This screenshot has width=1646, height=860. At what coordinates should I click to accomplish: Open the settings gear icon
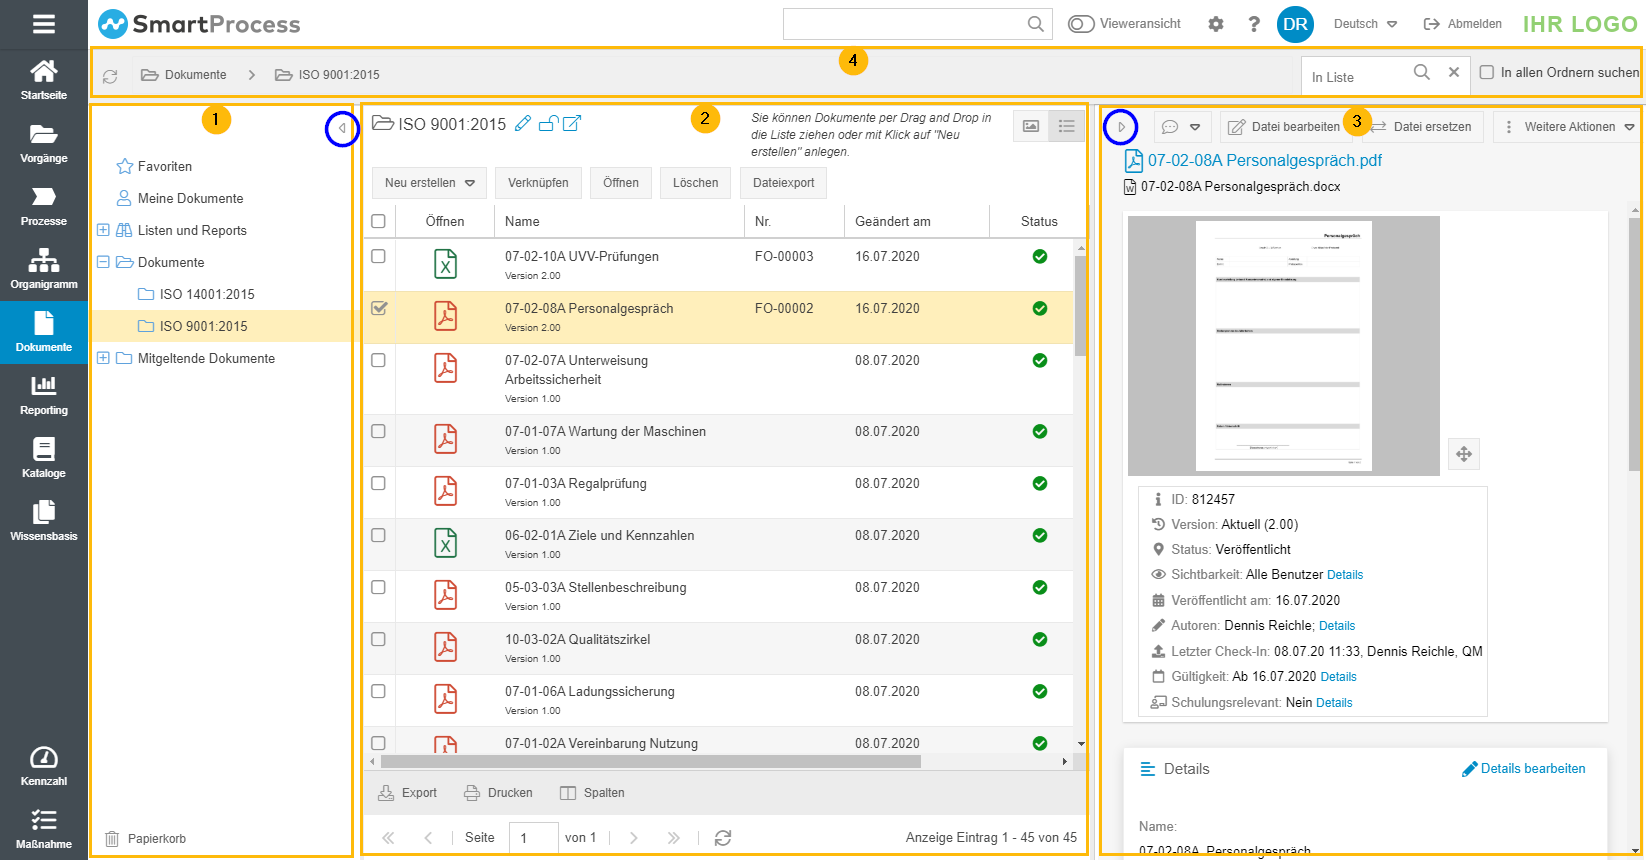[1216, 24]
